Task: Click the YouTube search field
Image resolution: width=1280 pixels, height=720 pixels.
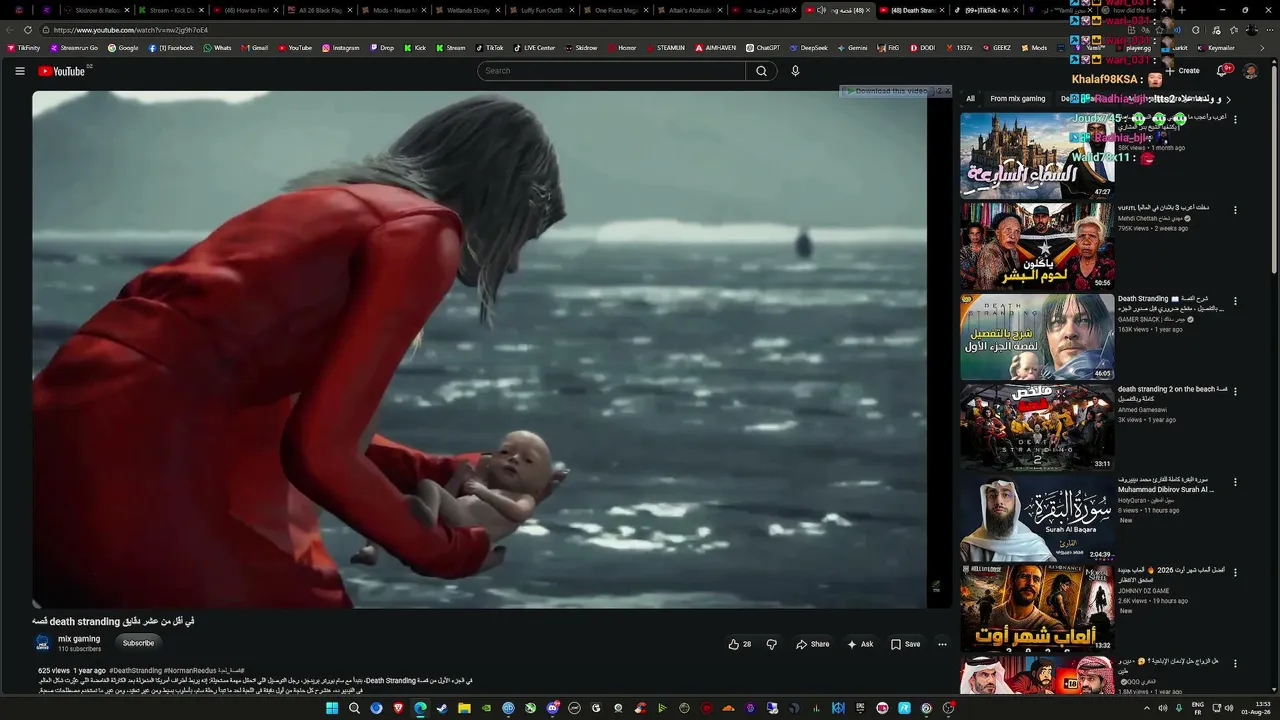Action: [611, 71]
